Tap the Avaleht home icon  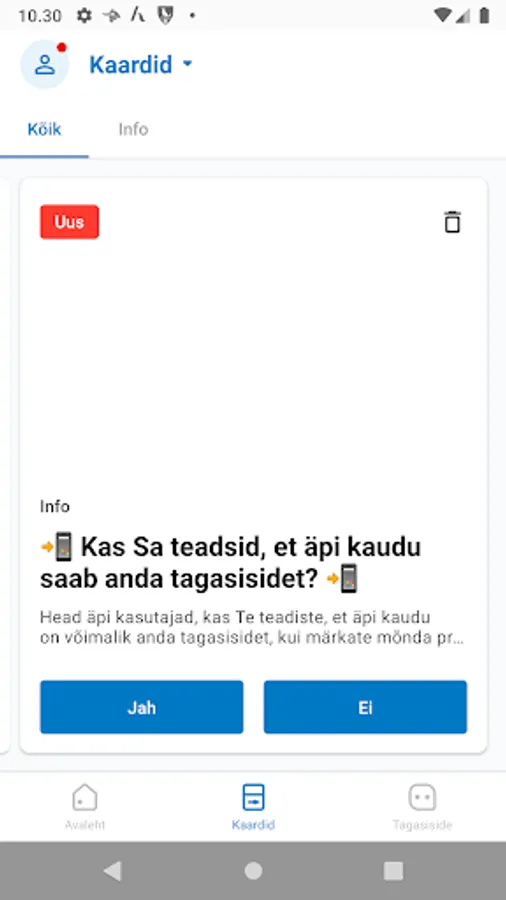tap(85, 797)
